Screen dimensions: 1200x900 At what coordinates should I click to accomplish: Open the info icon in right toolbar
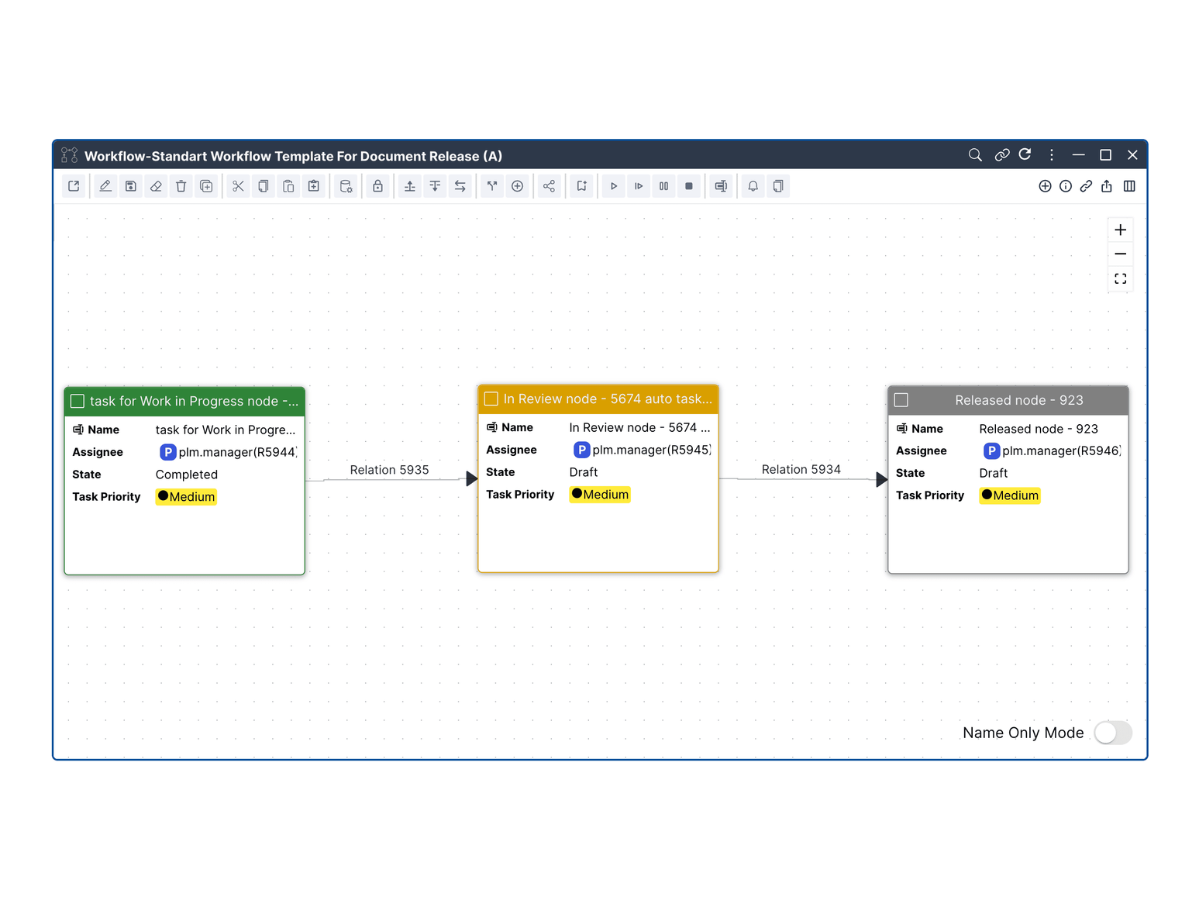click(x=1065, y=186)
